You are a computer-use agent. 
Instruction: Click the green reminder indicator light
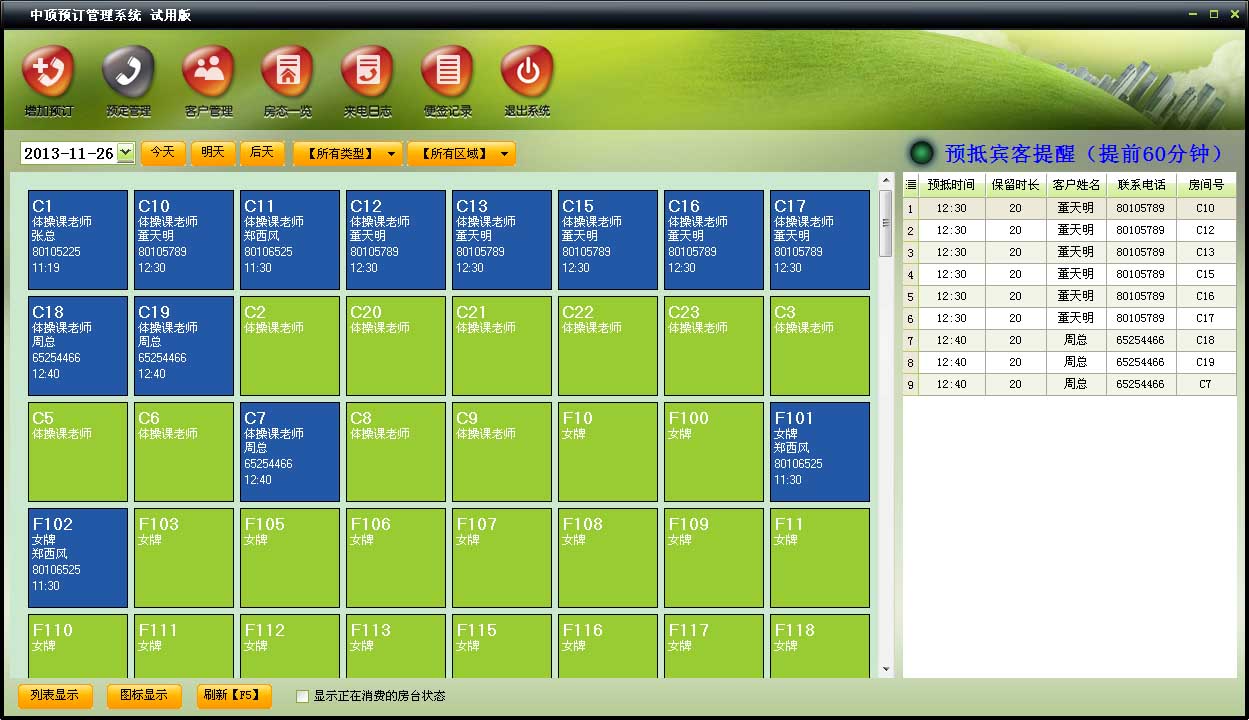[x=921, y=153]
